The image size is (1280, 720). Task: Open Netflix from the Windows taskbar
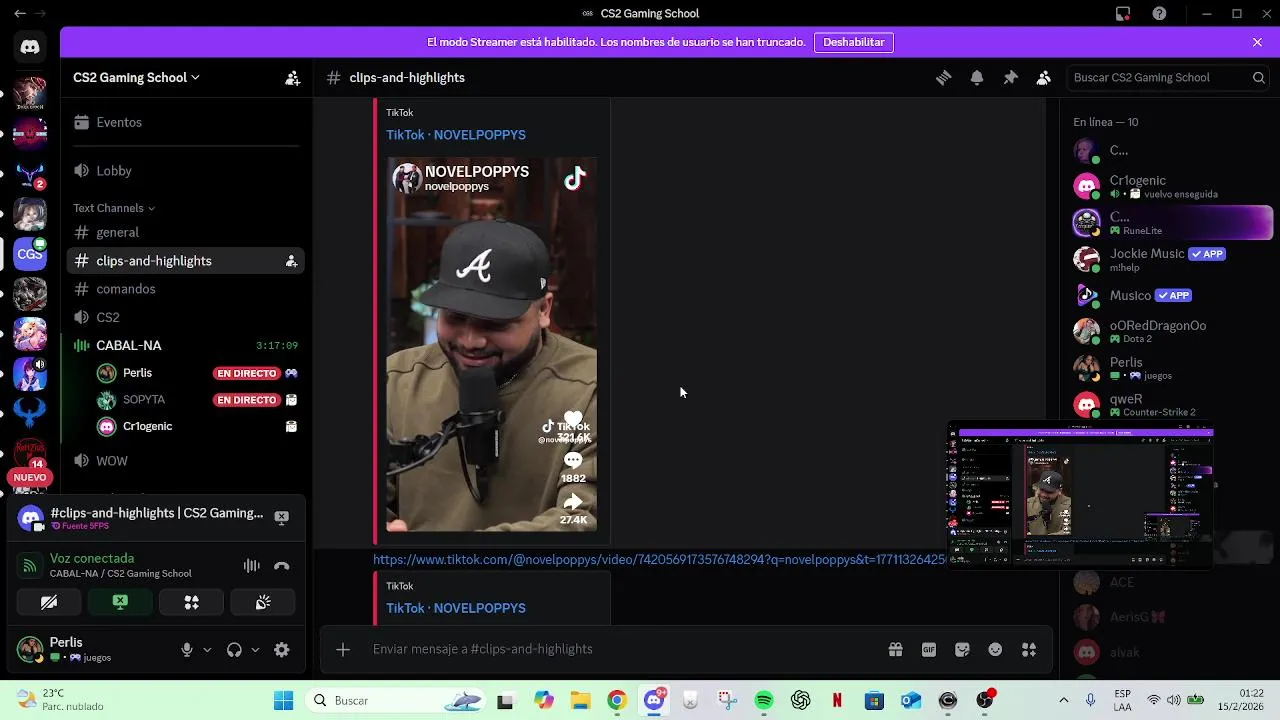pos(837,701)
